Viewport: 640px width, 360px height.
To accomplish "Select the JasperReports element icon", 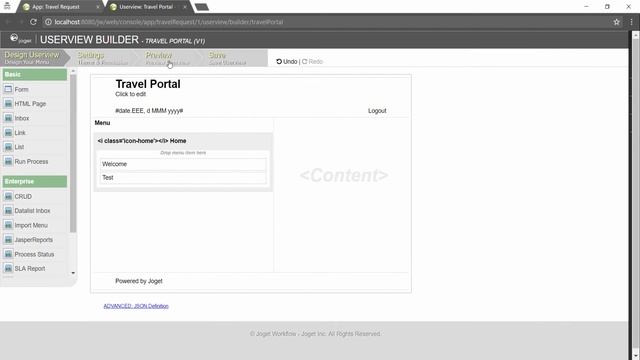I will (x=8, y=240).
